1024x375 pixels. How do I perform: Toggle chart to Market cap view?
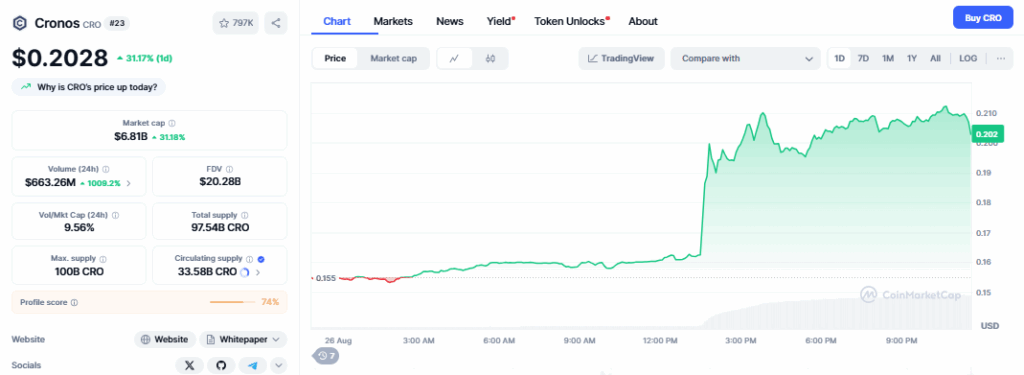point(393,58)
